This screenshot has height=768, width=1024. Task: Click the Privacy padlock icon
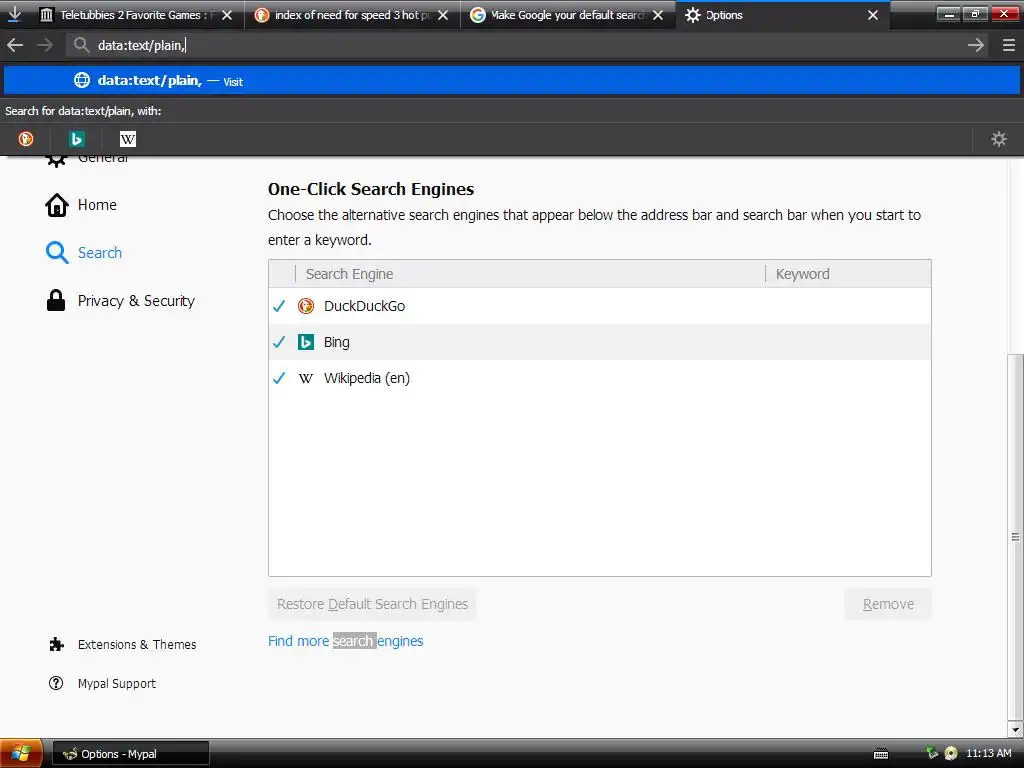click(56, 300)
